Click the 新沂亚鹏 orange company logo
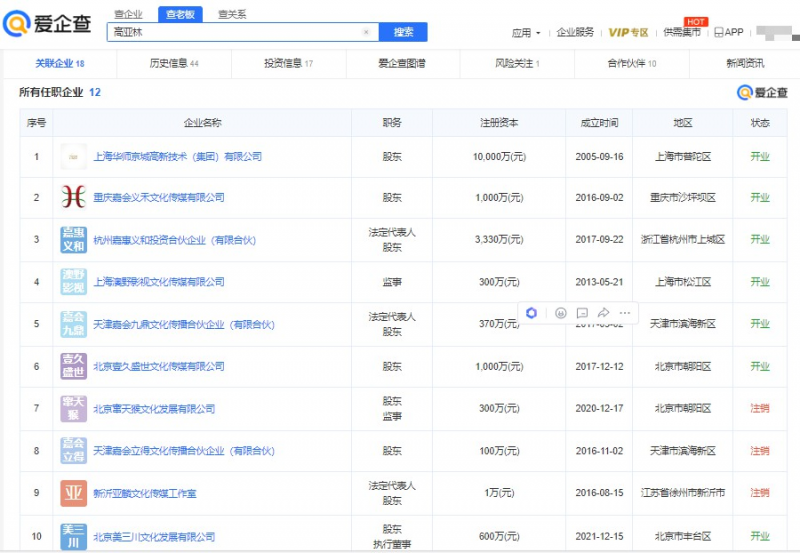Viewport: 800px width, 553px height. (x=73, y=493)
